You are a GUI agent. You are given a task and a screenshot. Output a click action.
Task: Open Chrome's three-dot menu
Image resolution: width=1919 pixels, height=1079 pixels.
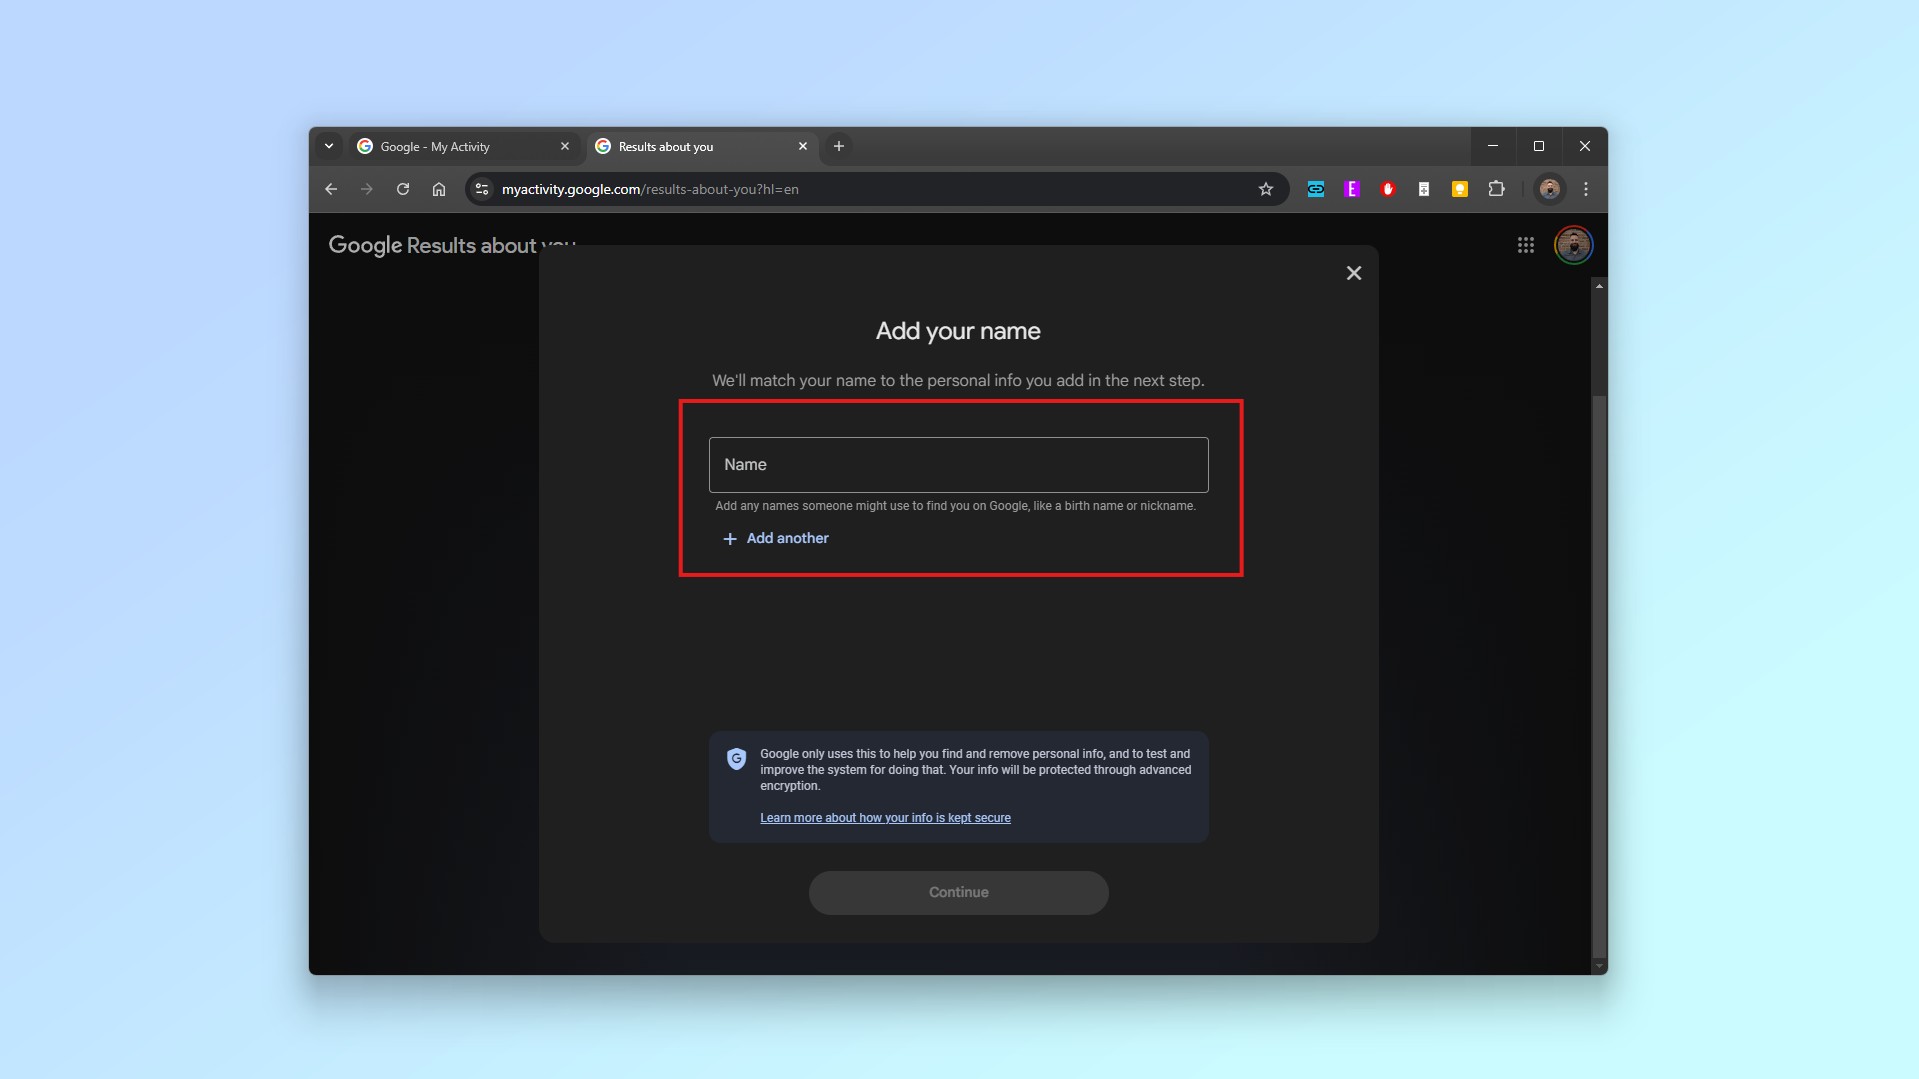[1585, 189]
